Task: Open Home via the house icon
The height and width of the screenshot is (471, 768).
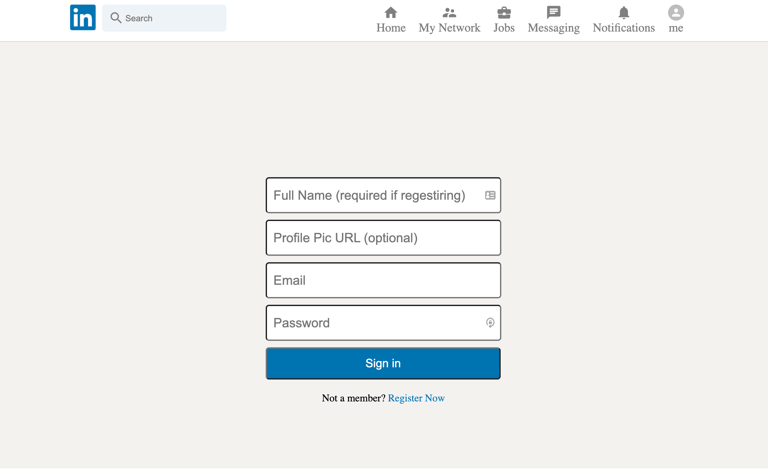Action: (391, 12)
